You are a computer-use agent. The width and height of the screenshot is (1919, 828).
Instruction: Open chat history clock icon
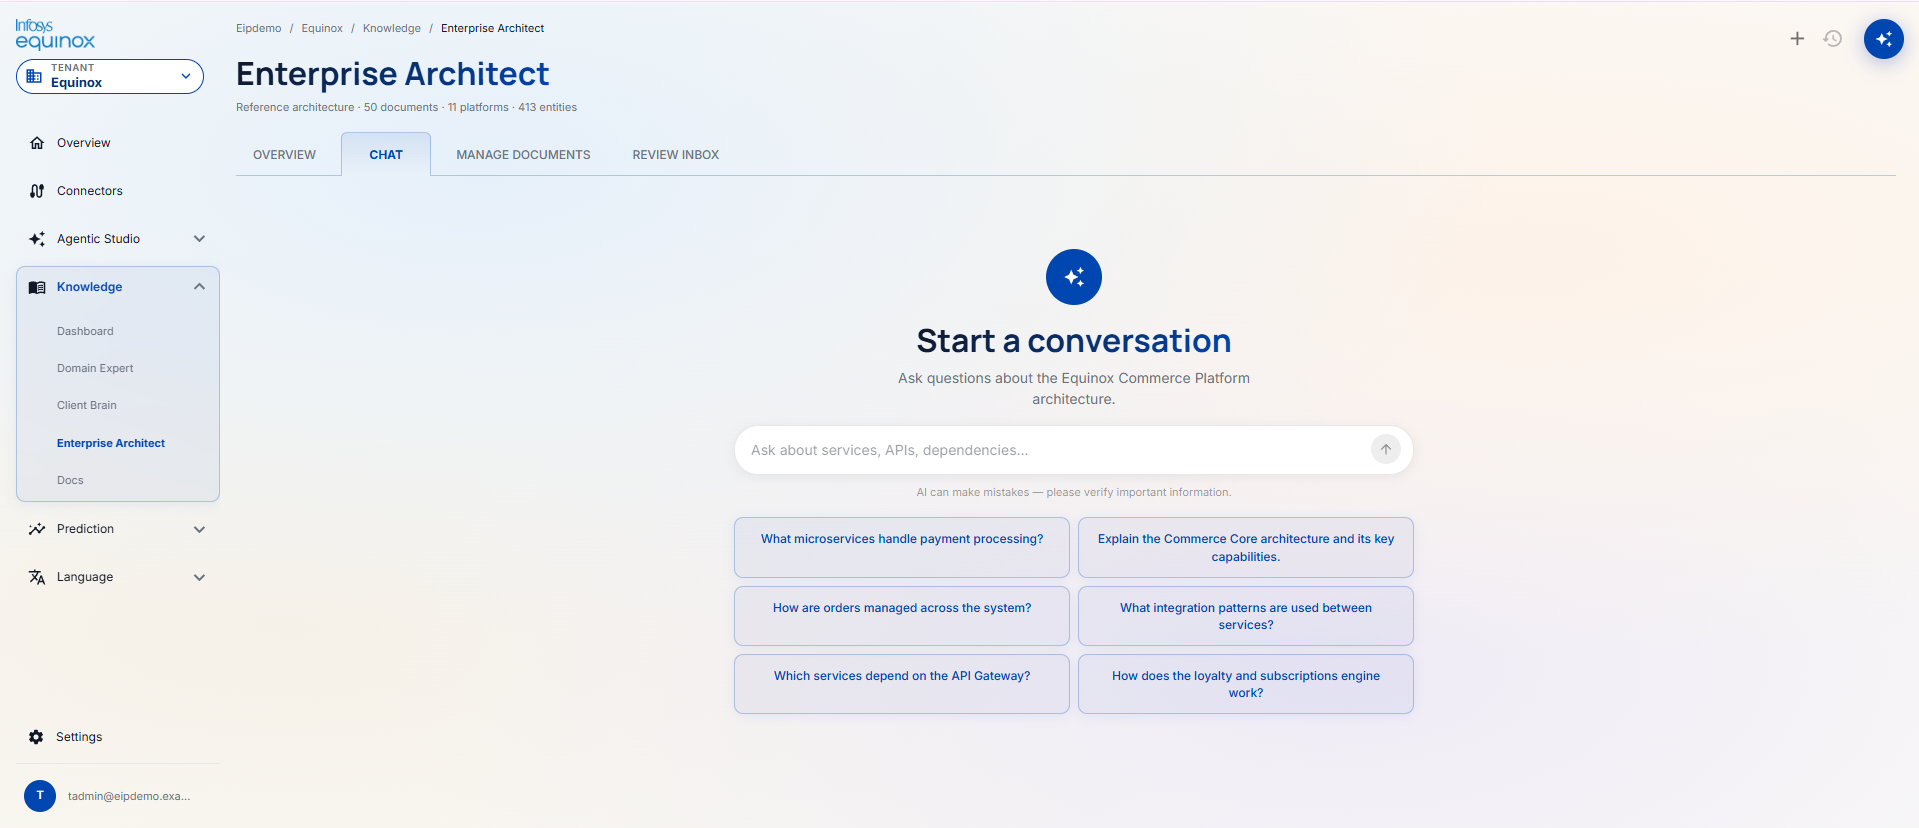1833,39
